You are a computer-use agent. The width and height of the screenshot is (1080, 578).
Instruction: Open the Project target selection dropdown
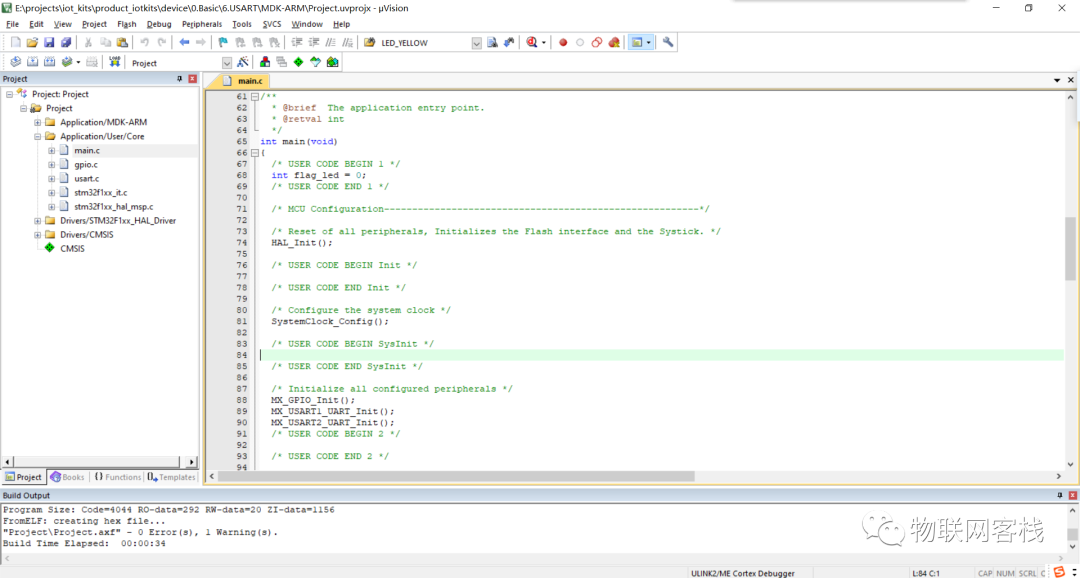click(227, 63)
